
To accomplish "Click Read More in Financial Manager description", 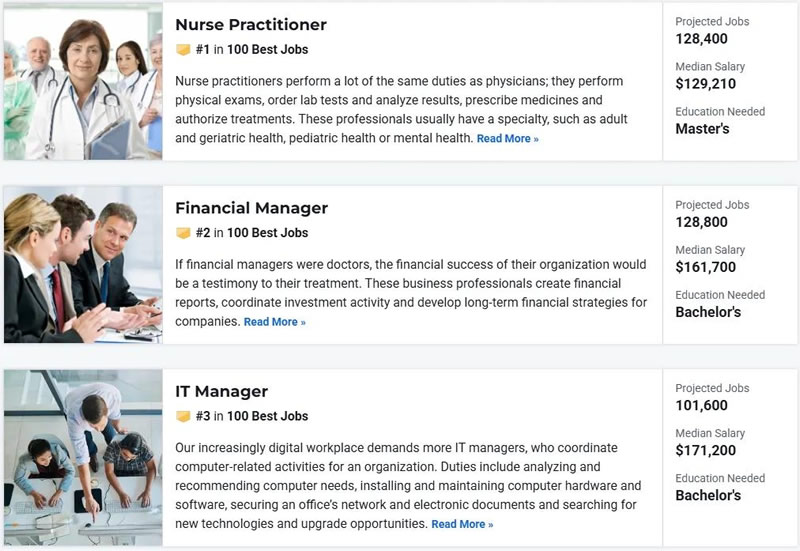I will (x=274, y=322).
